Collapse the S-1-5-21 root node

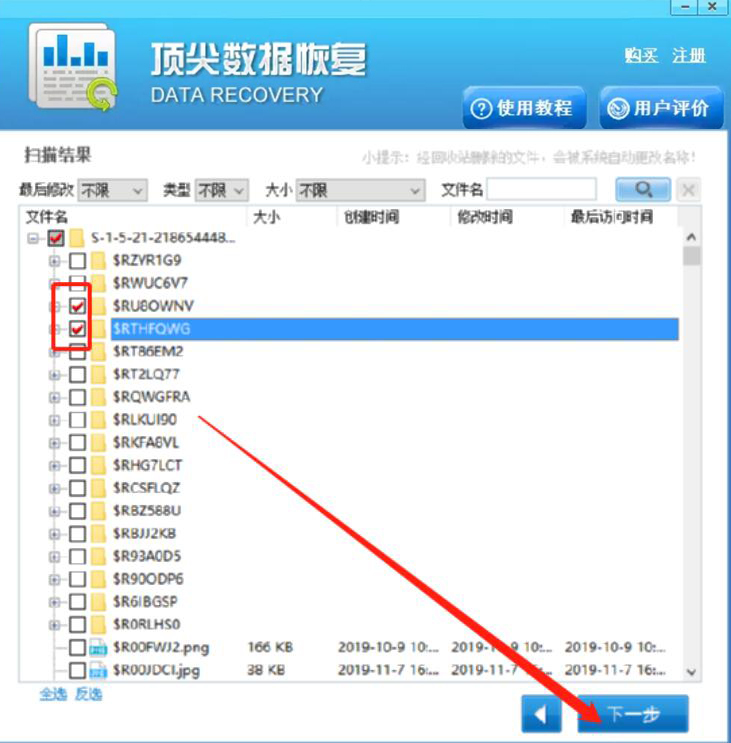tap(33, 237)
